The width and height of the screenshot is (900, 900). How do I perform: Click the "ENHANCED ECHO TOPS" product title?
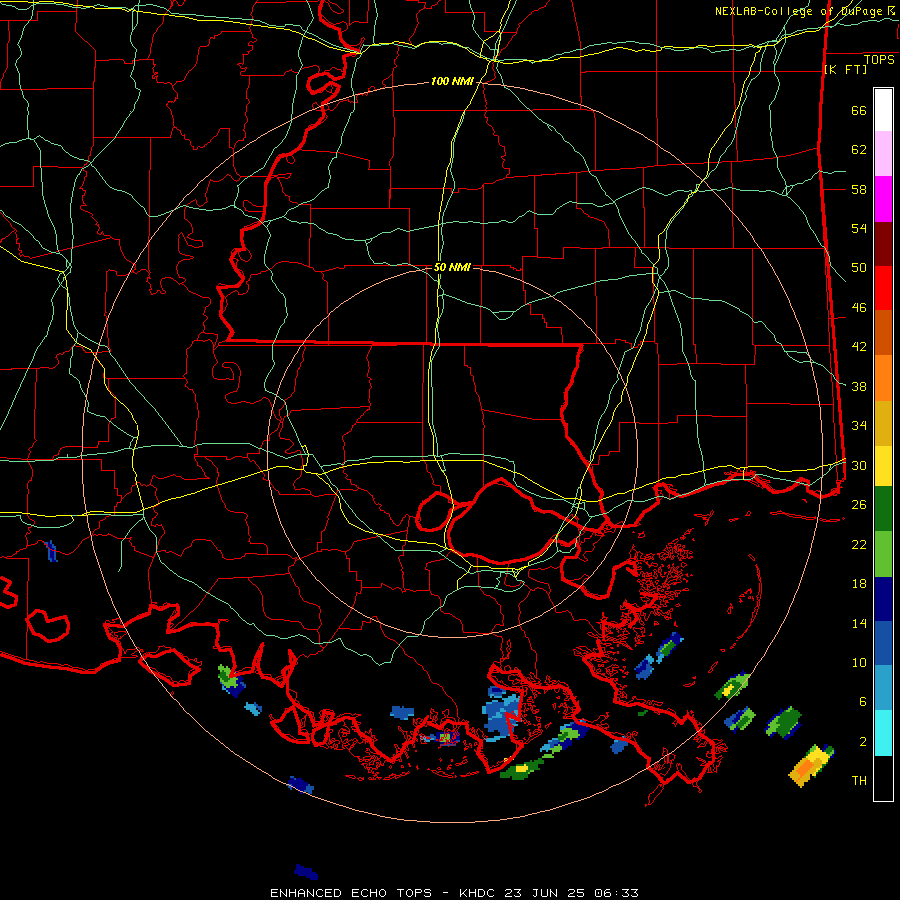tap(351, 893)
